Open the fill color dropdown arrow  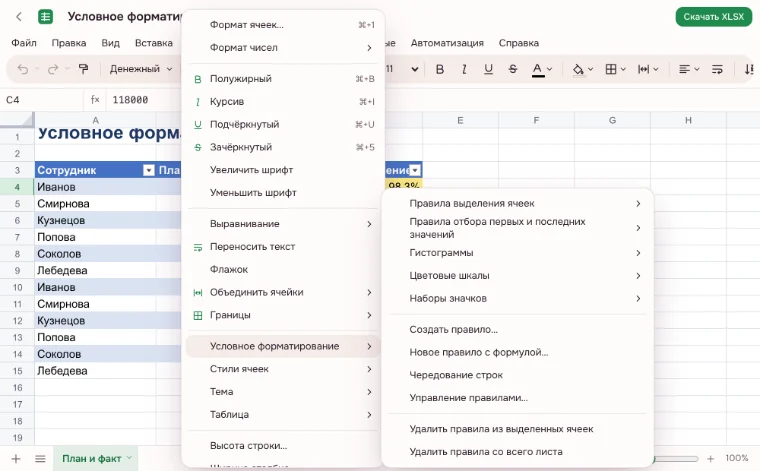[x=590, y=69]
